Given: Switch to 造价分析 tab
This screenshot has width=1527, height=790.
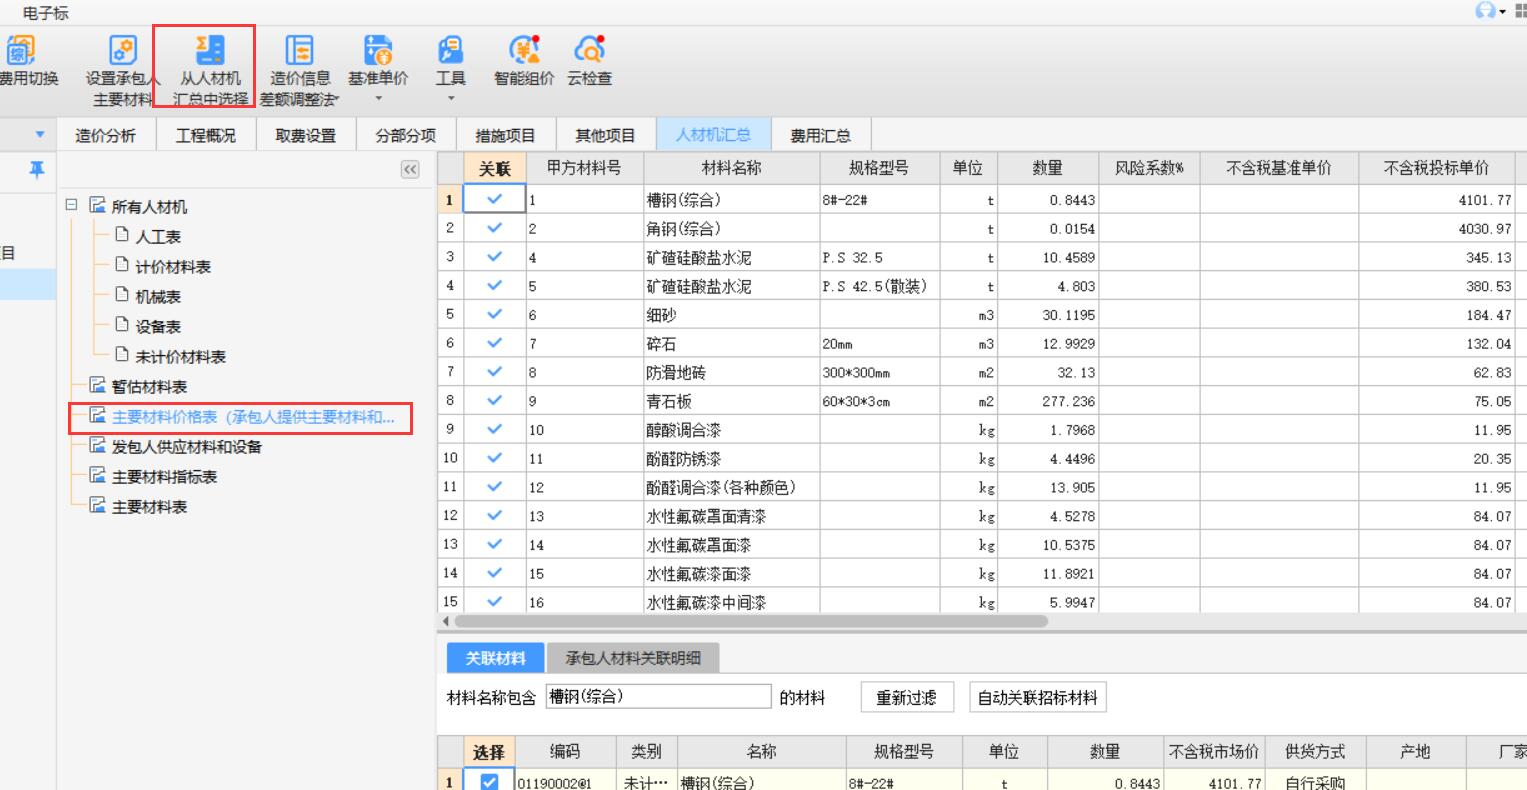Looking at the screenshot, I should pos(105,135).
